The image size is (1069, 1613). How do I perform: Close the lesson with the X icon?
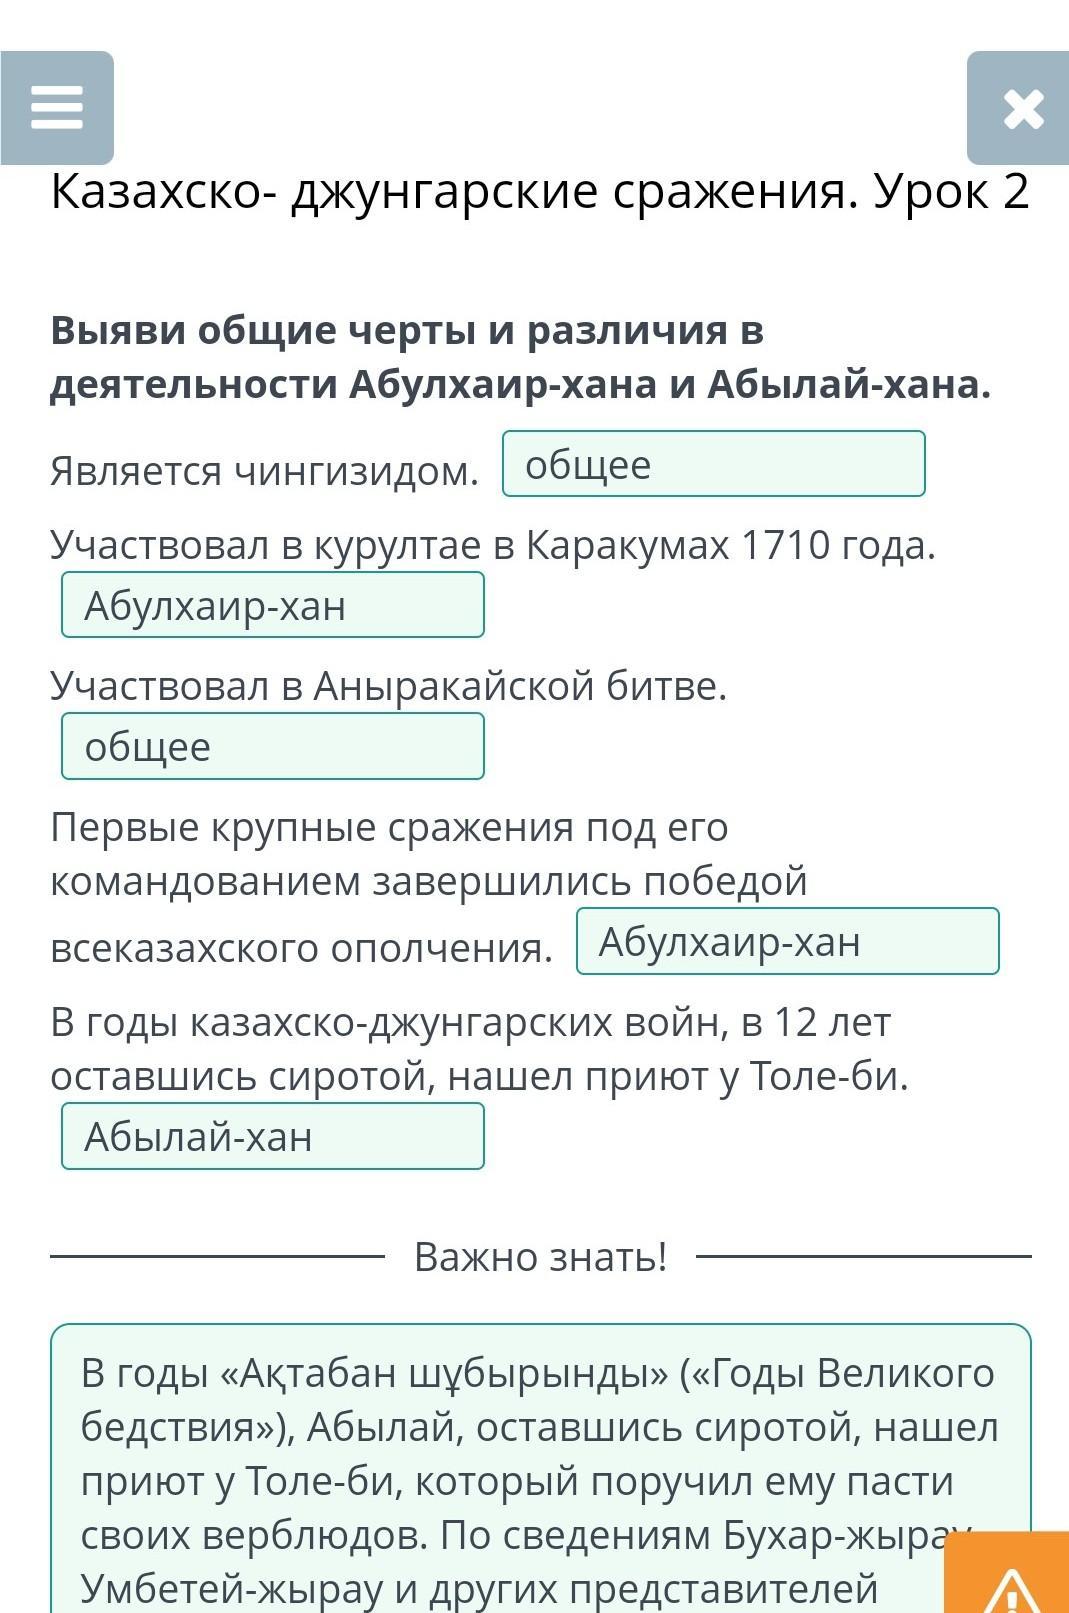click(1019, 107)
